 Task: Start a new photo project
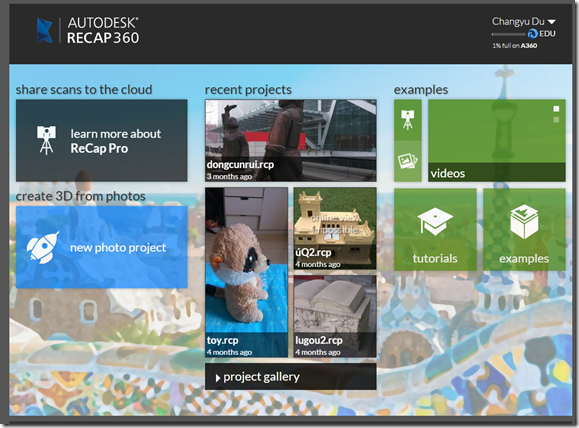(x=102, y=247)
